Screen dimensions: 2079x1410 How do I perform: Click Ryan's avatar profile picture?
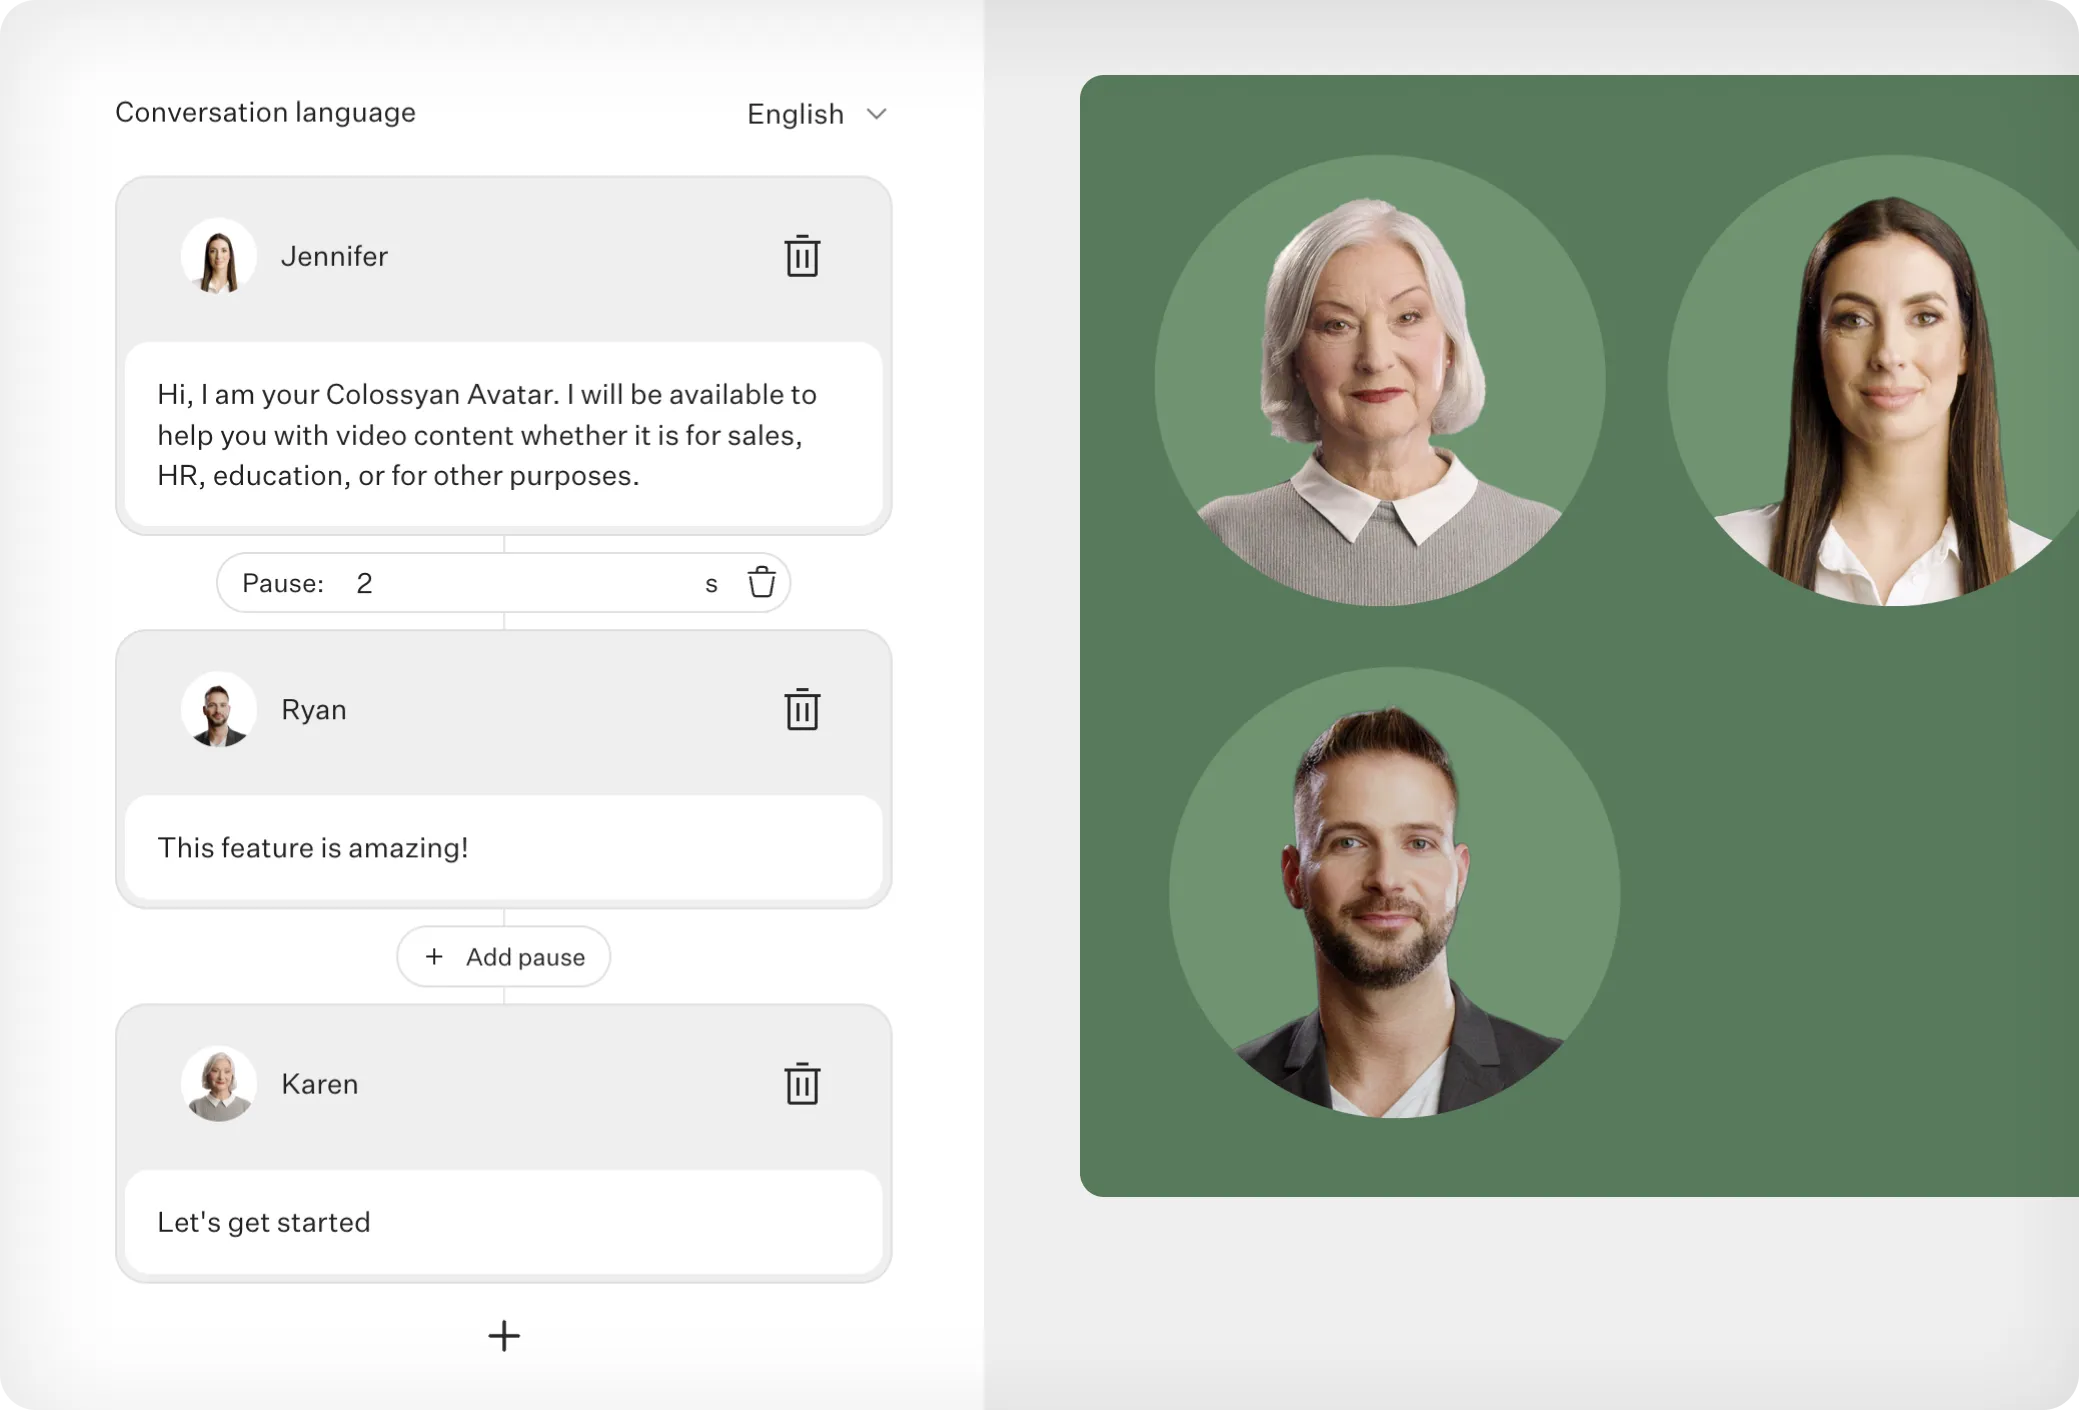218,710
